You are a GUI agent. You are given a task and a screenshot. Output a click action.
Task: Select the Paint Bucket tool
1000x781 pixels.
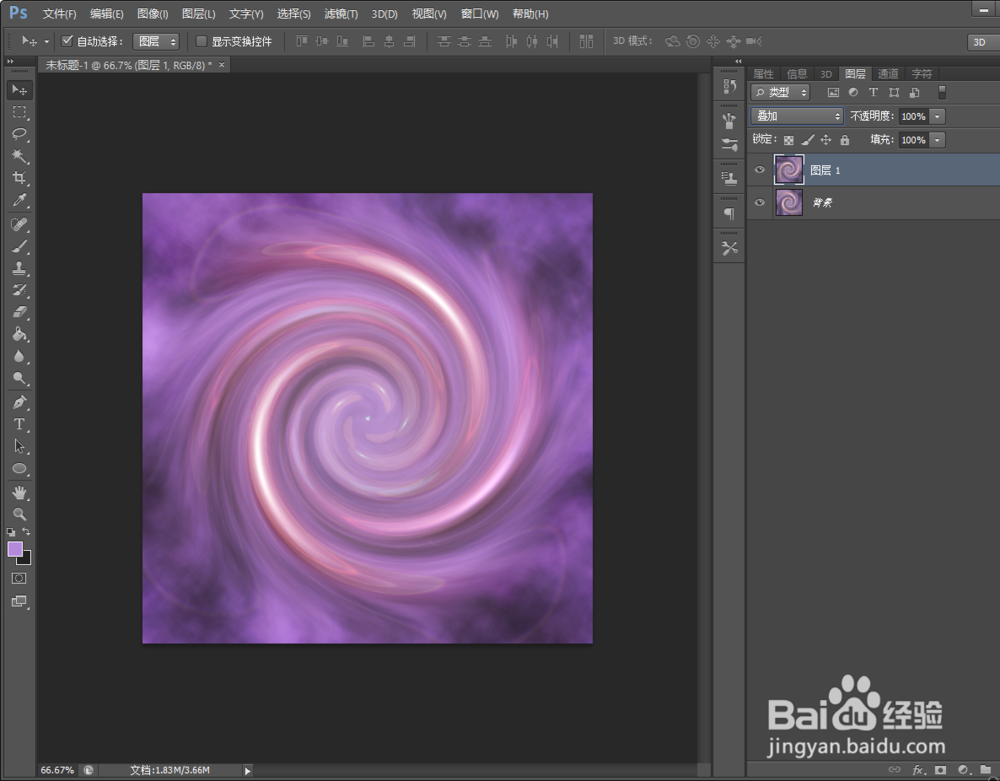(20, 334)
